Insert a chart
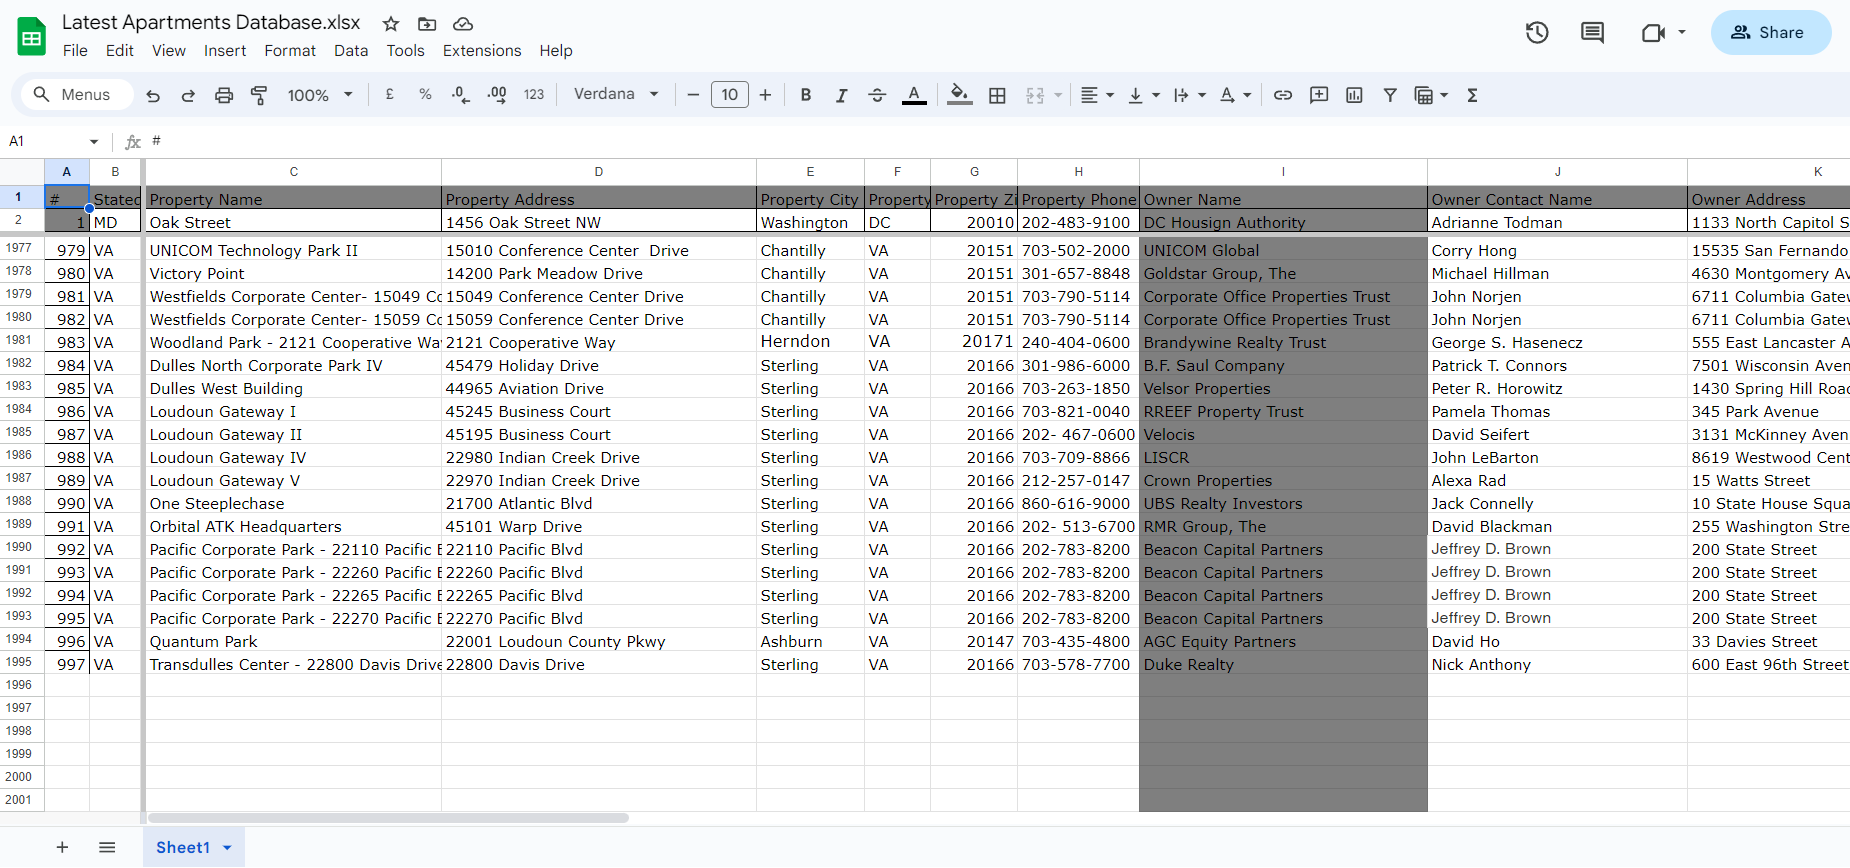The width and height of the screenshot is (1850, 868). [x=1354, y=95]
